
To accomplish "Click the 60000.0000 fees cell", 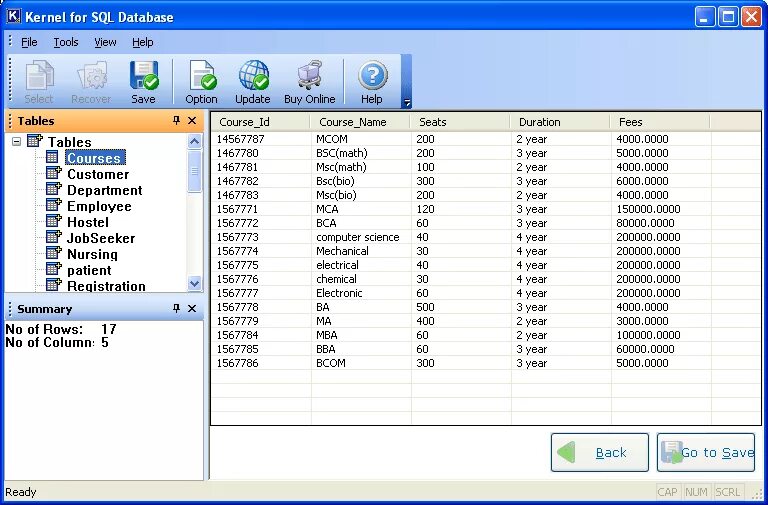I will (661, 349).
